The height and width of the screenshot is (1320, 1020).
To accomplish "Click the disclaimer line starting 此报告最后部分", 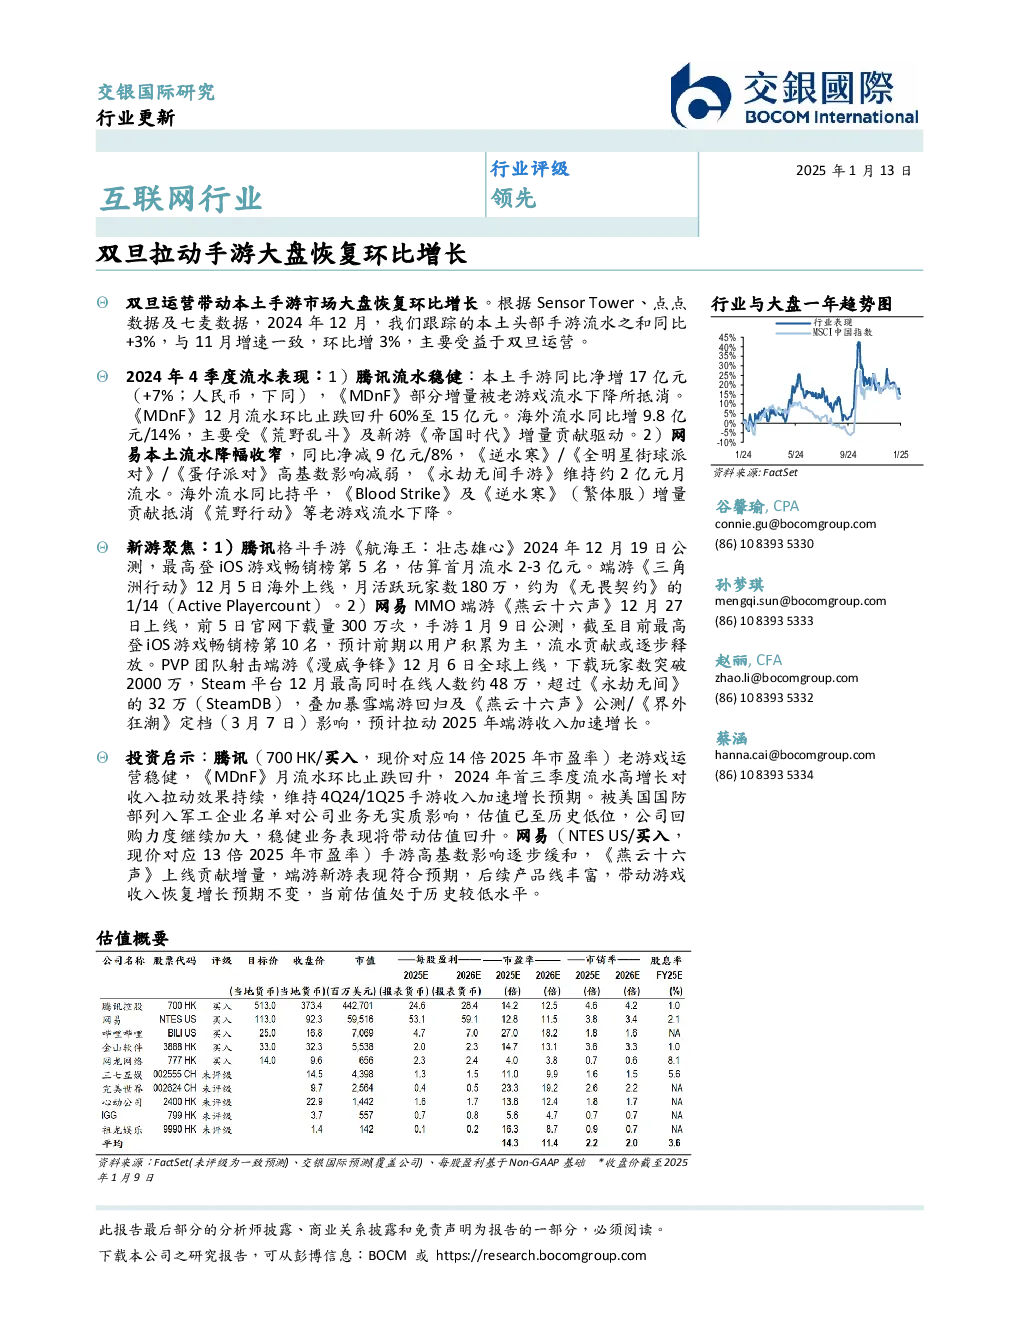I will tap(382, 1229).
